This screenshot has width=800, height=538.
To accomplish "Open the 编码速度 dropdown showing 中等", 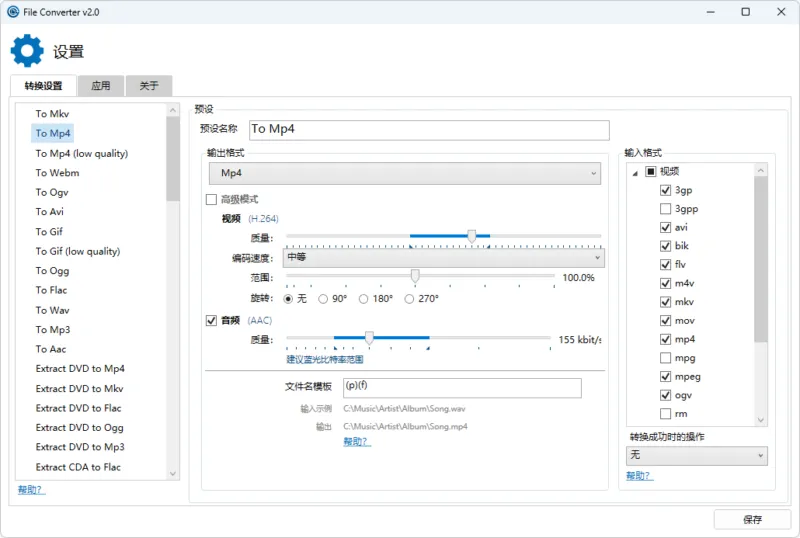I will [443, 257].
